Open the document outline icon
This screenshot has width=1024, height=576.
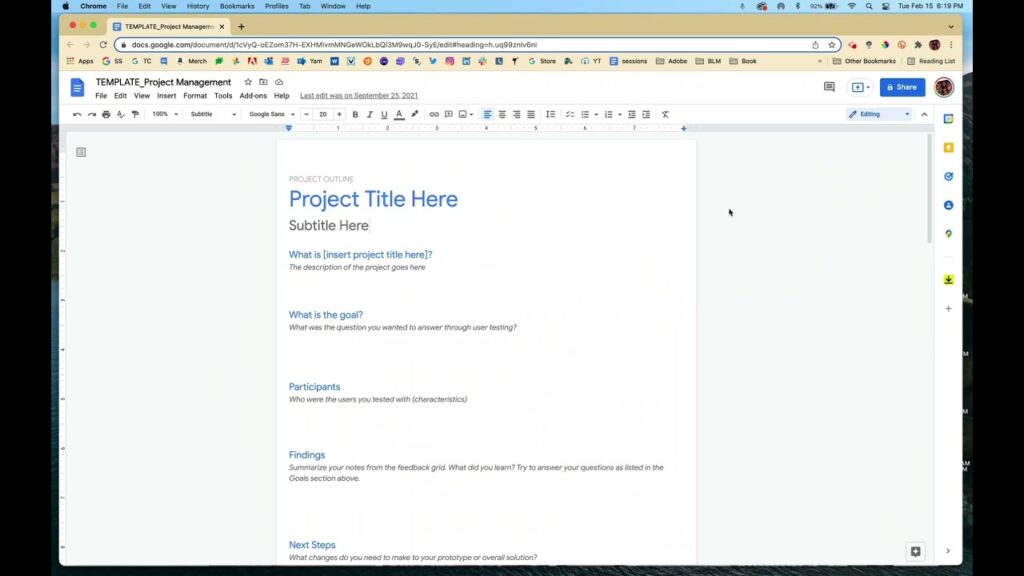tap(81, 152)
